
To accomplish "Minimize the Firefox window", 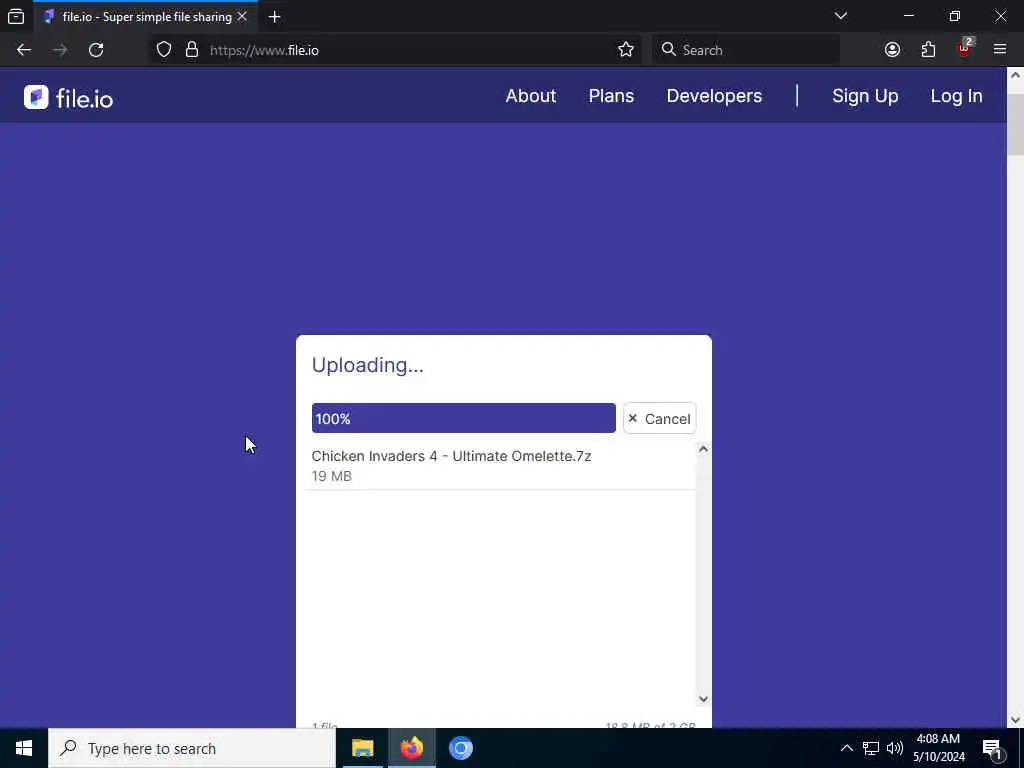I will pos(908,16).
